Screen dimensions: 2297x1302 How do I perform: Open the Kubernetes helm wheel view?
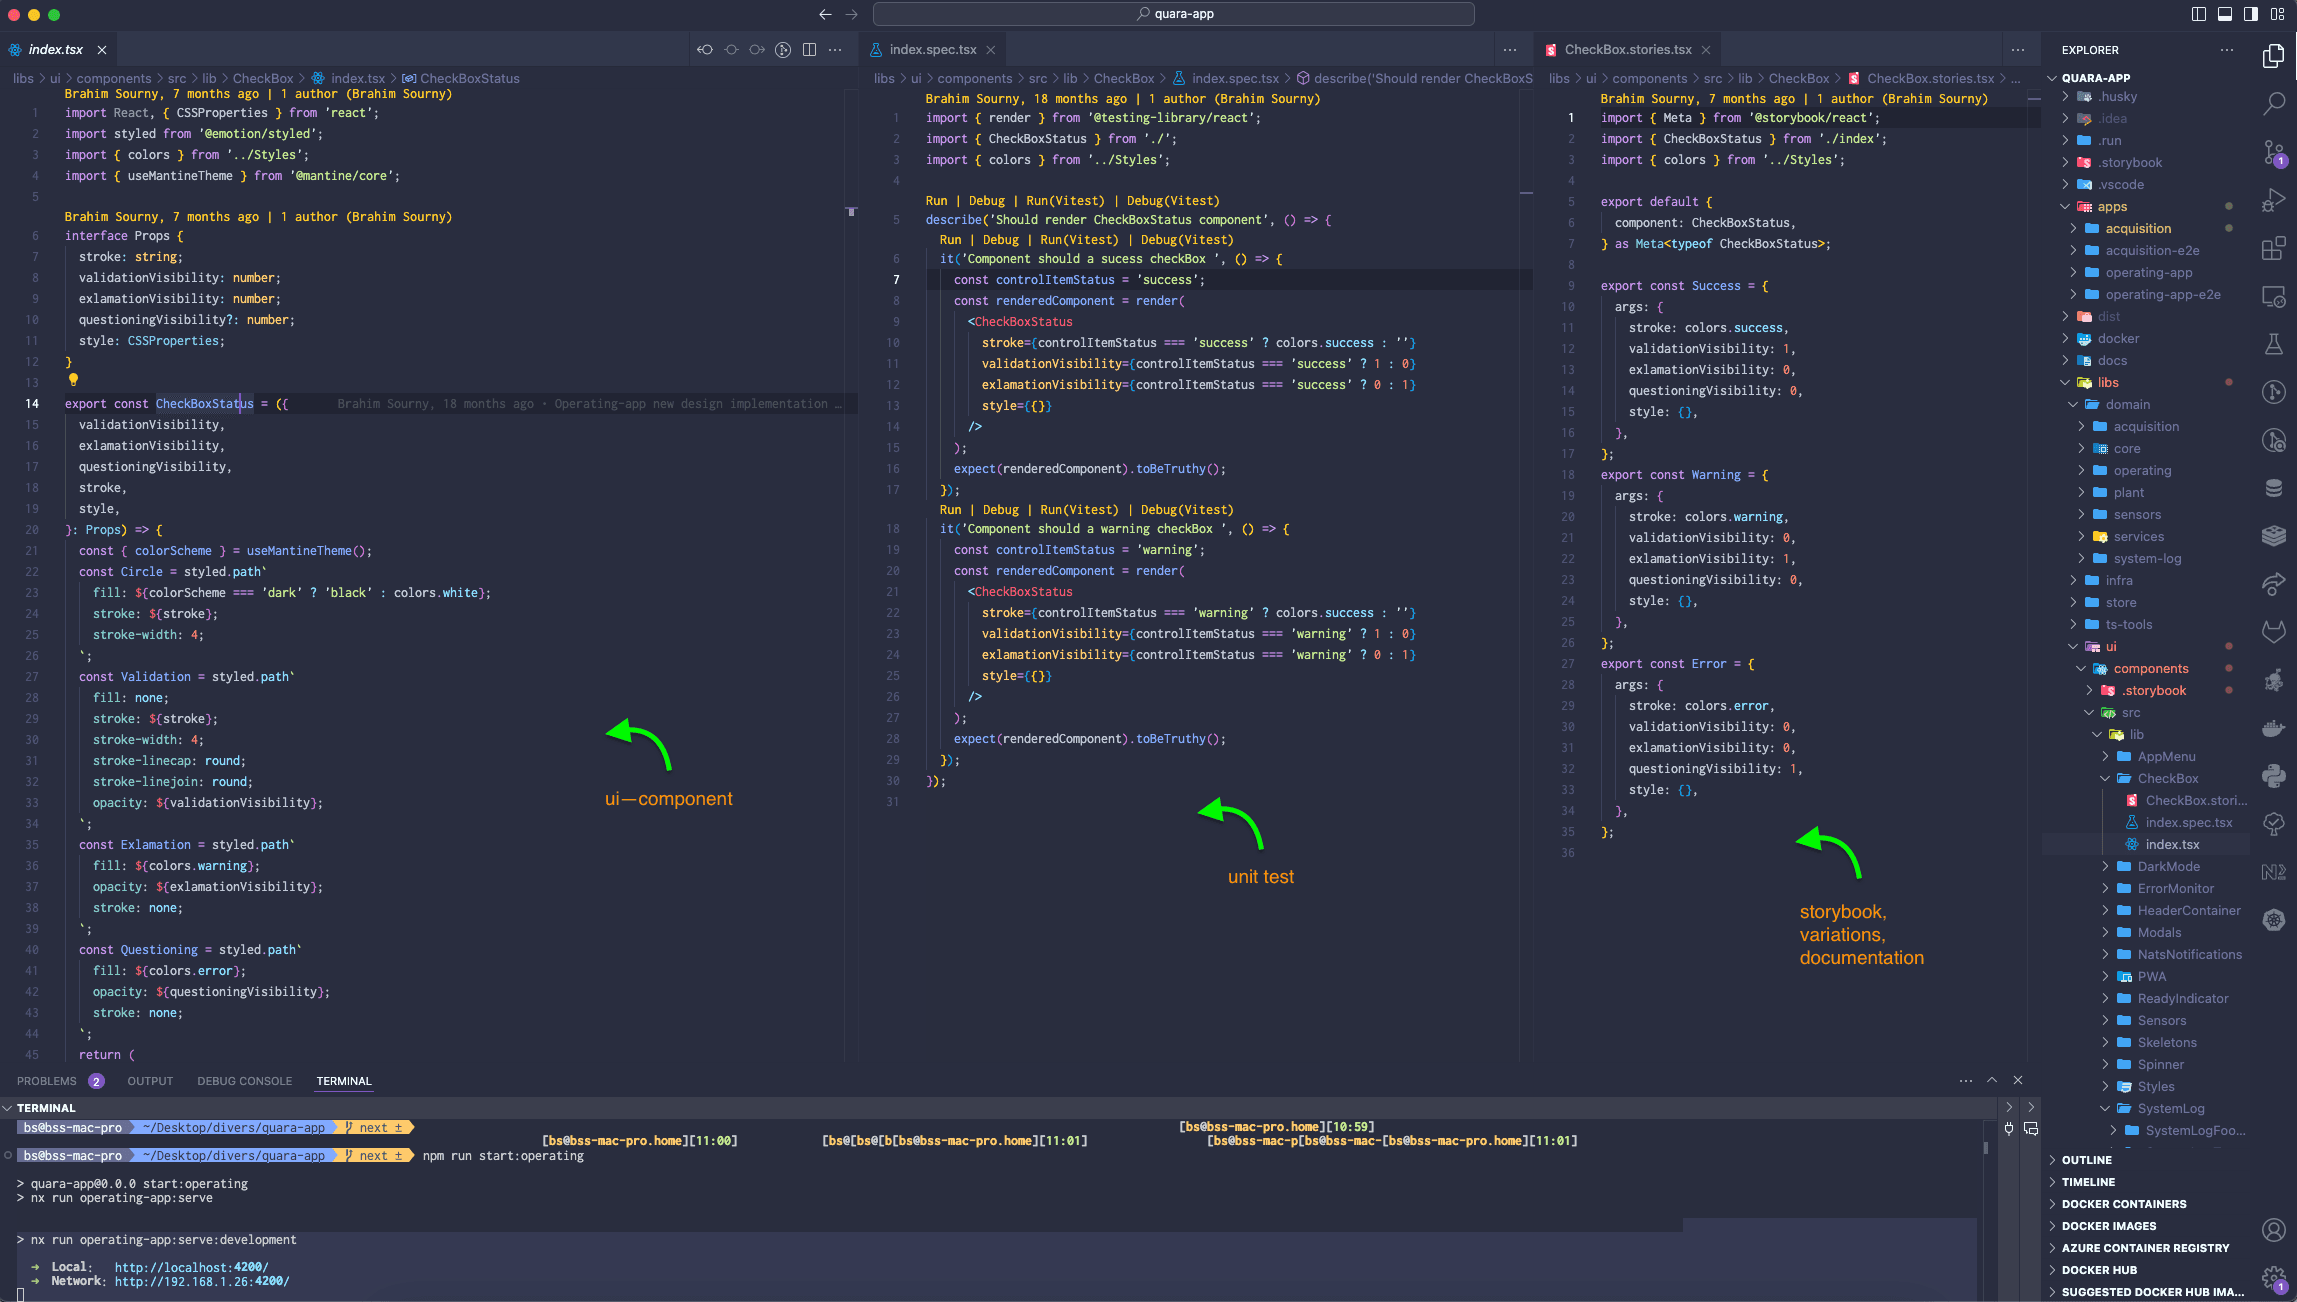tap(2273, 920)
